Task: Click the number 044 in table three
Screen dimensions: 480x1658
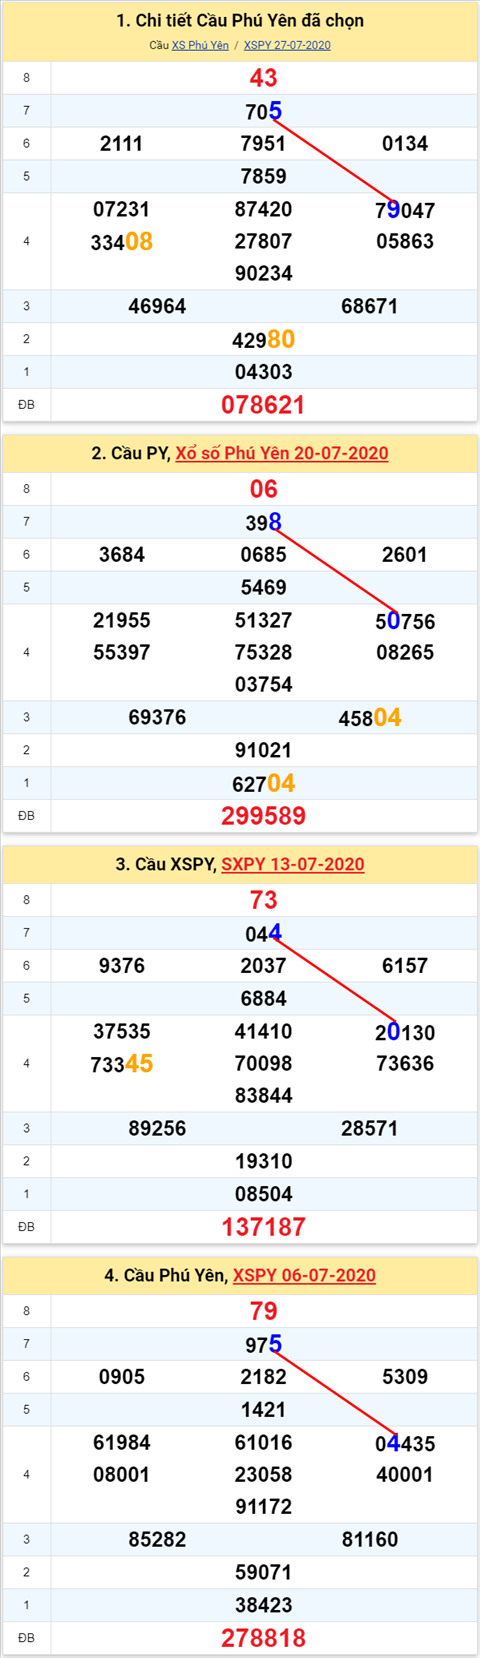Action: 263,933
